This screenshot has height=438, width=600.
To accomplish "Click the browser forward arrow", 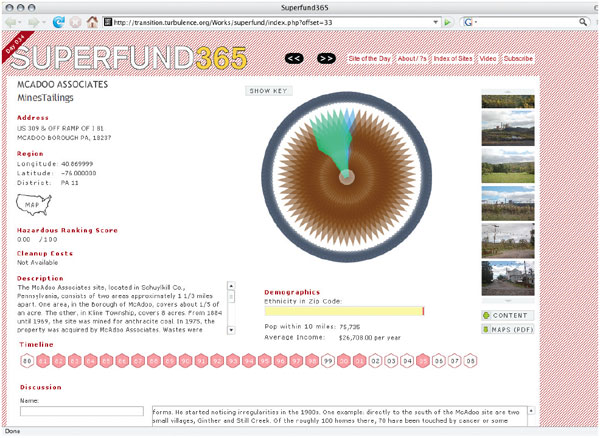I will [x=34, y=22].
